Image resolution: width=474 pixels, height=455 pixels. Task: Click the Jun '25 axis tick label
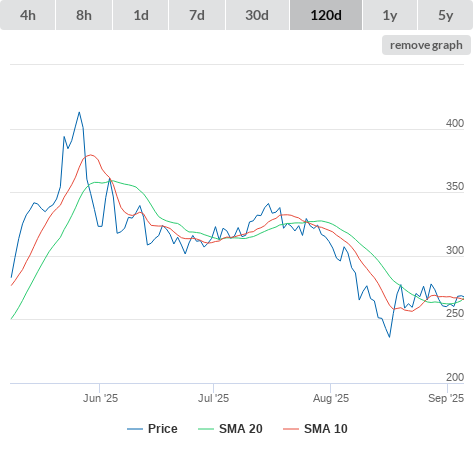[x=100, y=398]
